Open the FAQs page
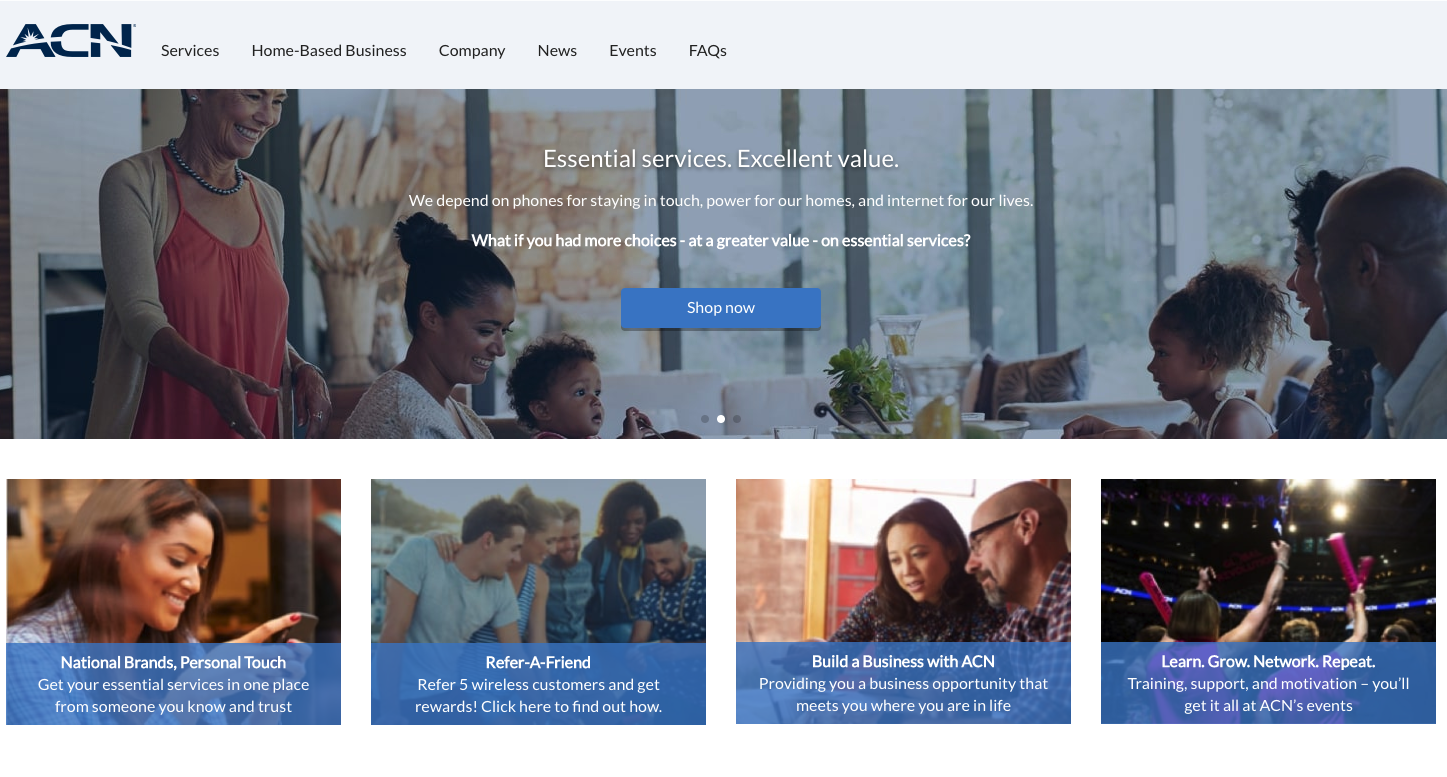The width and height of the screenshot is (1447, 777). click(x=708, y=50)
